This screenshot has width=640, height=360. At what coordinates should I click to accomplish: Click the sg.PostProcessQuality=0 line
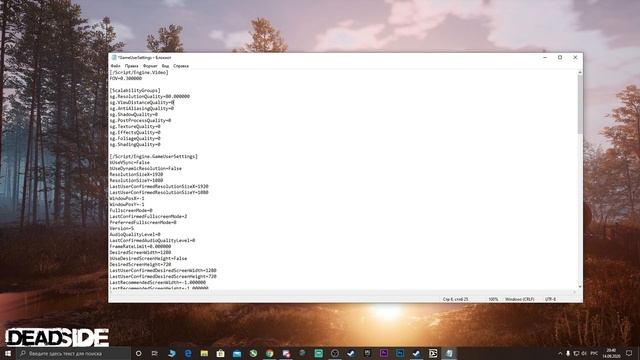[x=140, y=120]
